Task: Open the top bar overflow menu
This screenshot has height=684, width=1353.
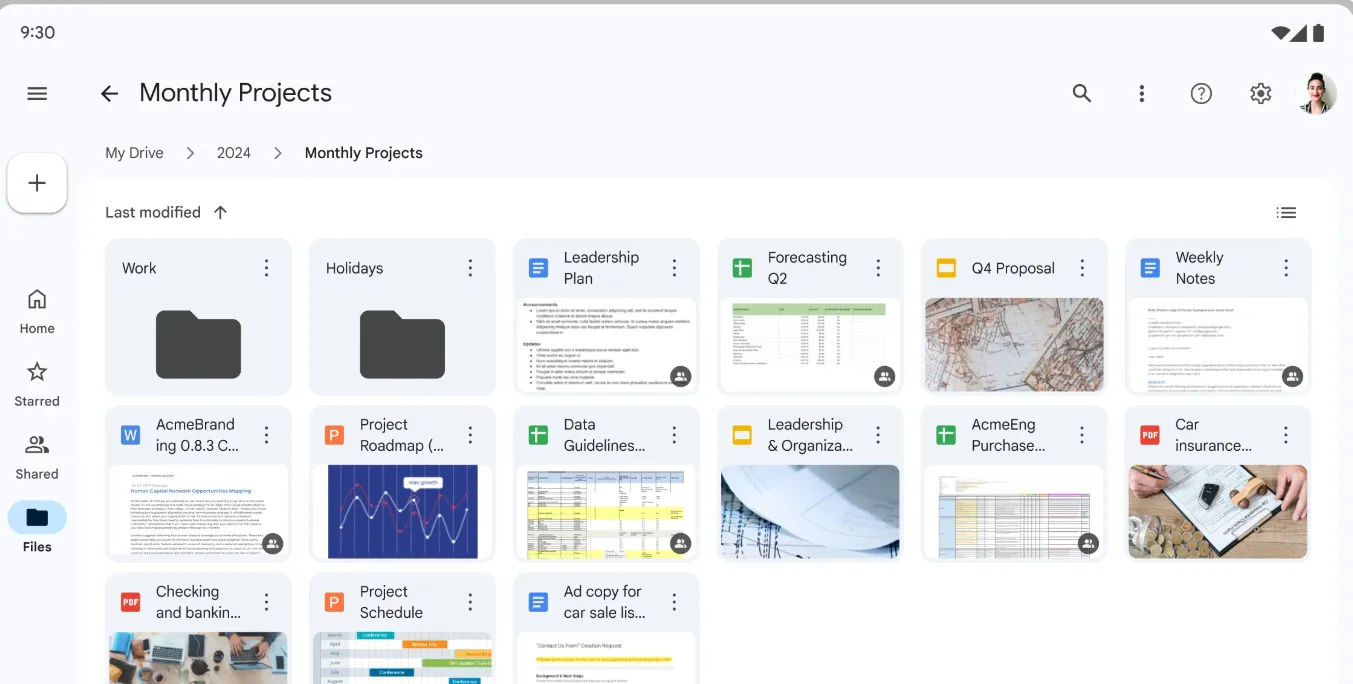Action: [1141, 93]
